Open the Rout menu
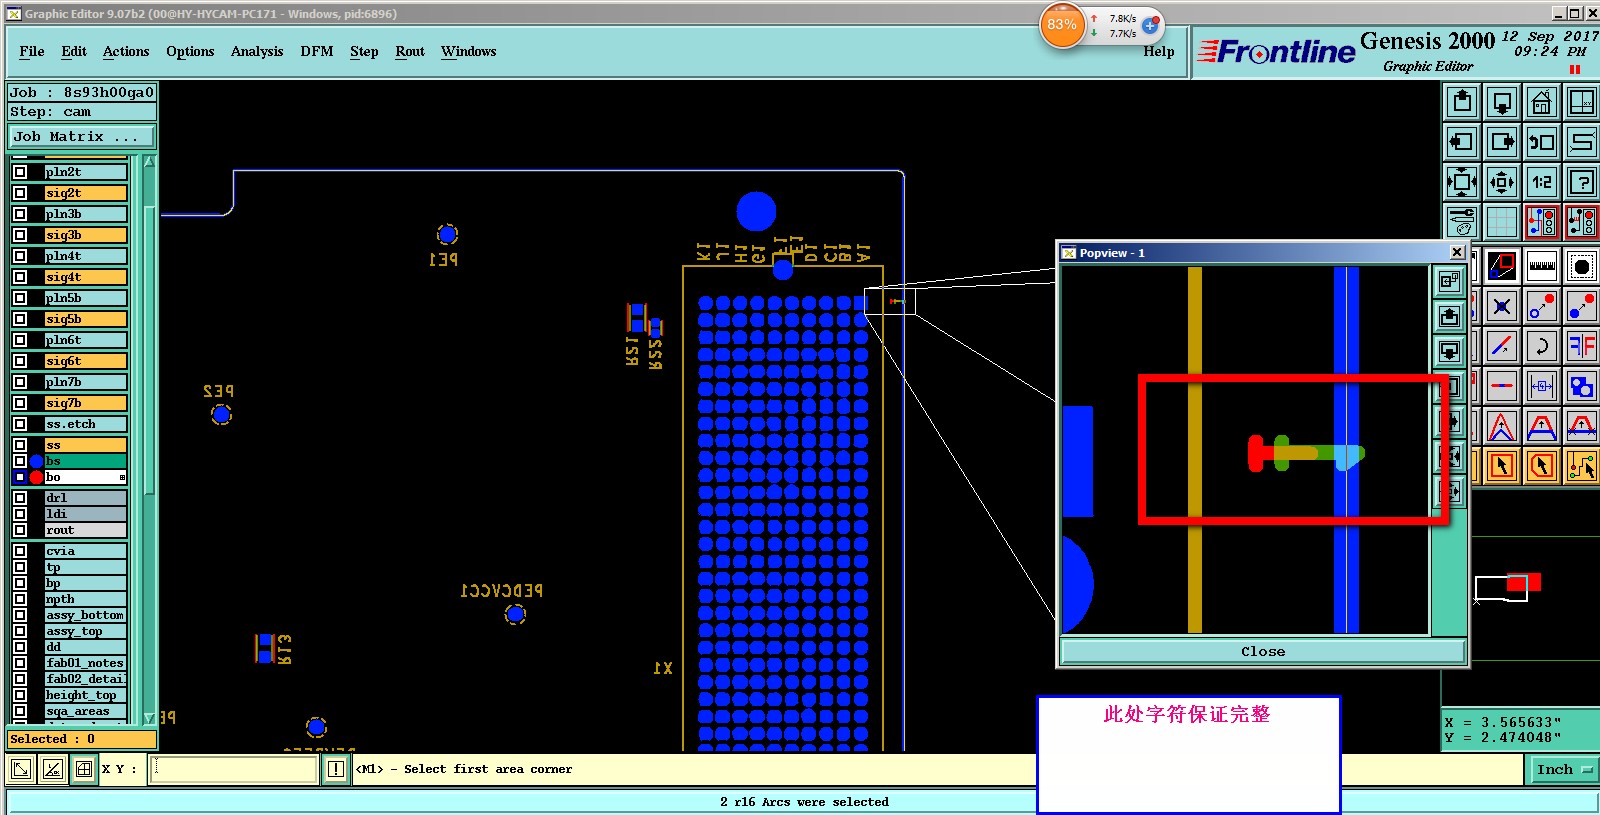Image resolution: width=1600 pixels, height=815 pixels. click(x=410, y=51)
